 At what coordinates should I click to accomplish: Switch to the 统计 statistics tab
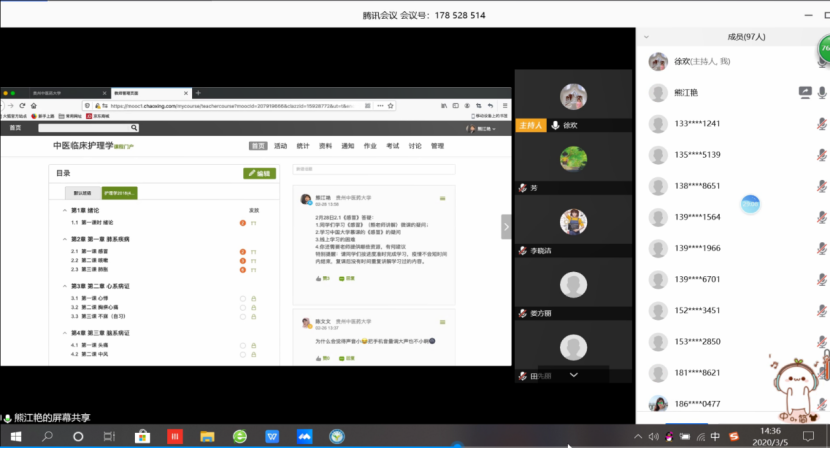pyautogui.click(x=303, y=146)
